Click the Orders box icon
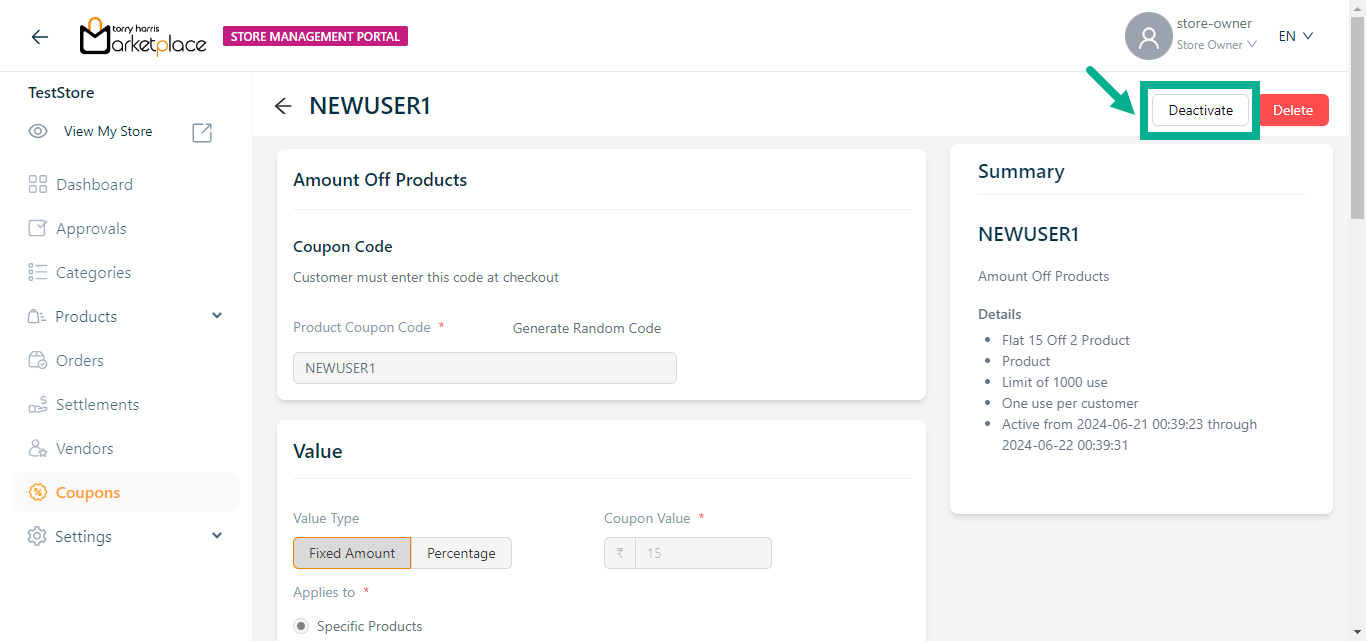This screenshot has height=641, width=1366. point(38,360)
